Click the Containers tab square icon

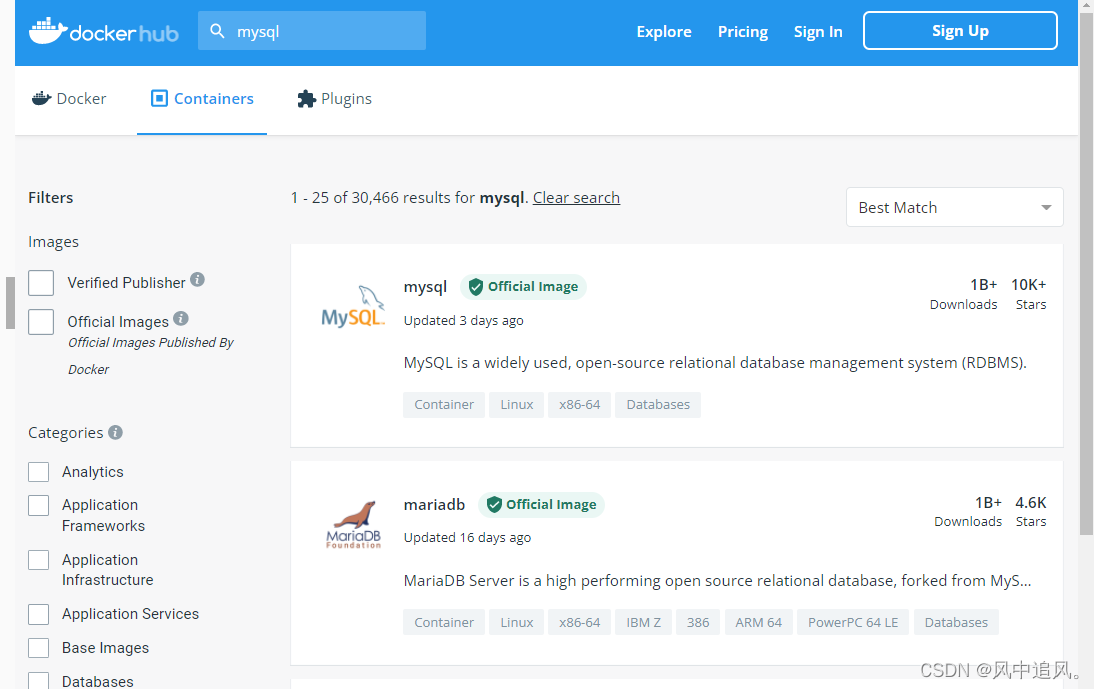159,98
